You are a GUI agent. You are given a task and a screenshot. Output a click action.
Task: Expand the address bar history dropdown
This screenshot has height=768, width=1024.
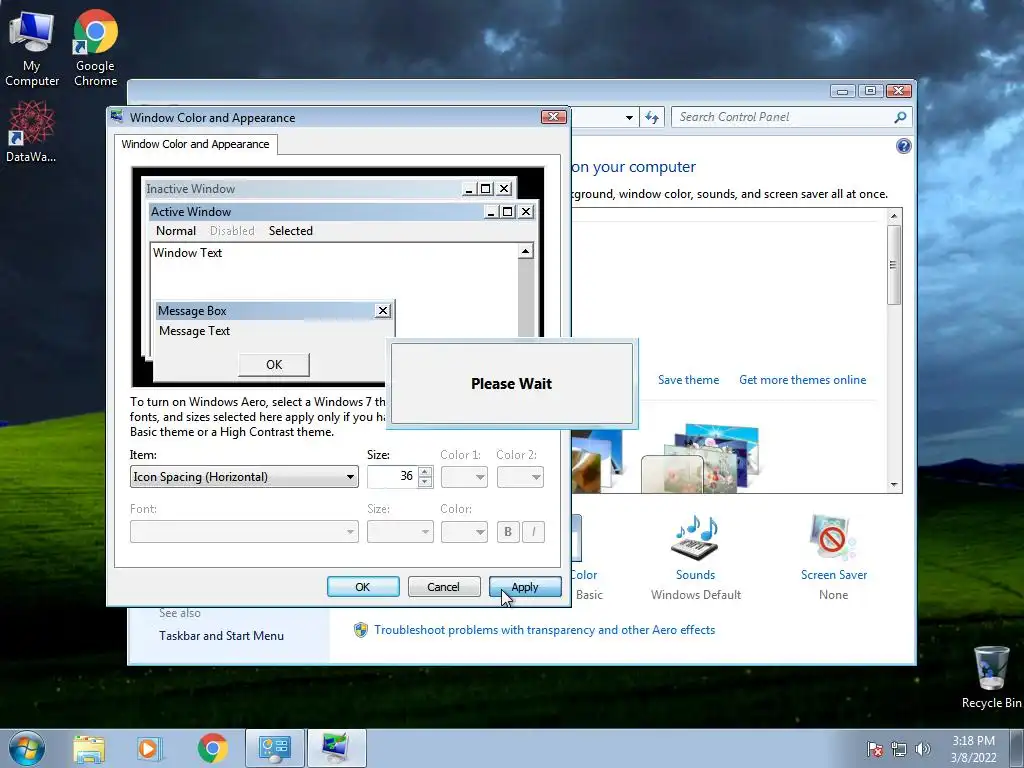click(629, 118)
